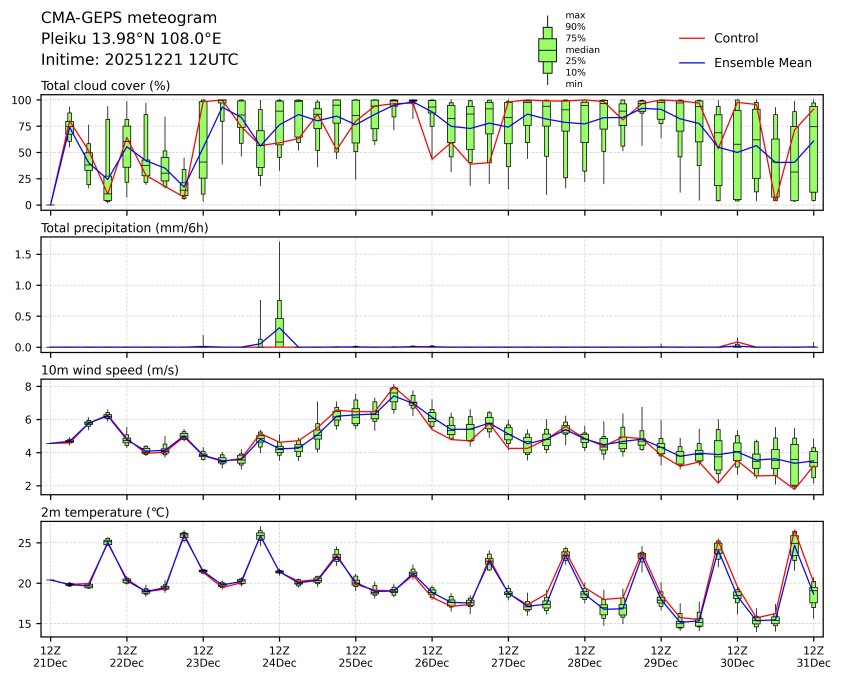This screenshot has width=842, height=680.
Task: Click the Pleiku coordinates text
Action: 131,39
